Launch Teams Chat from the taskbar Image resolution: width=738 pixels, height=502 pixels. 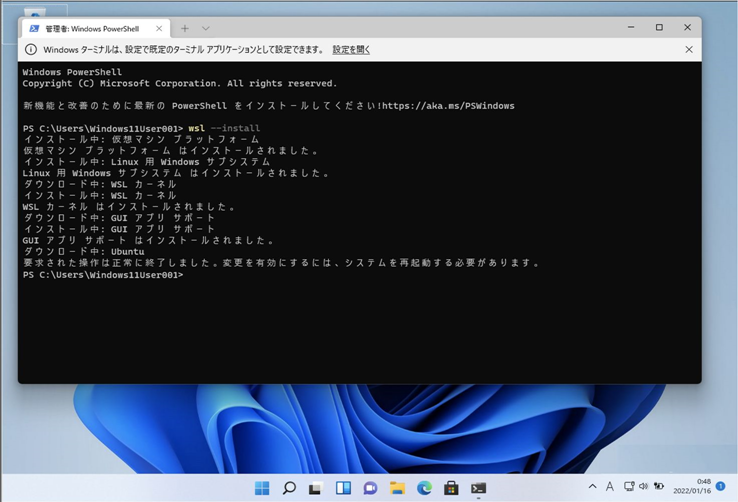coord(370,488)
